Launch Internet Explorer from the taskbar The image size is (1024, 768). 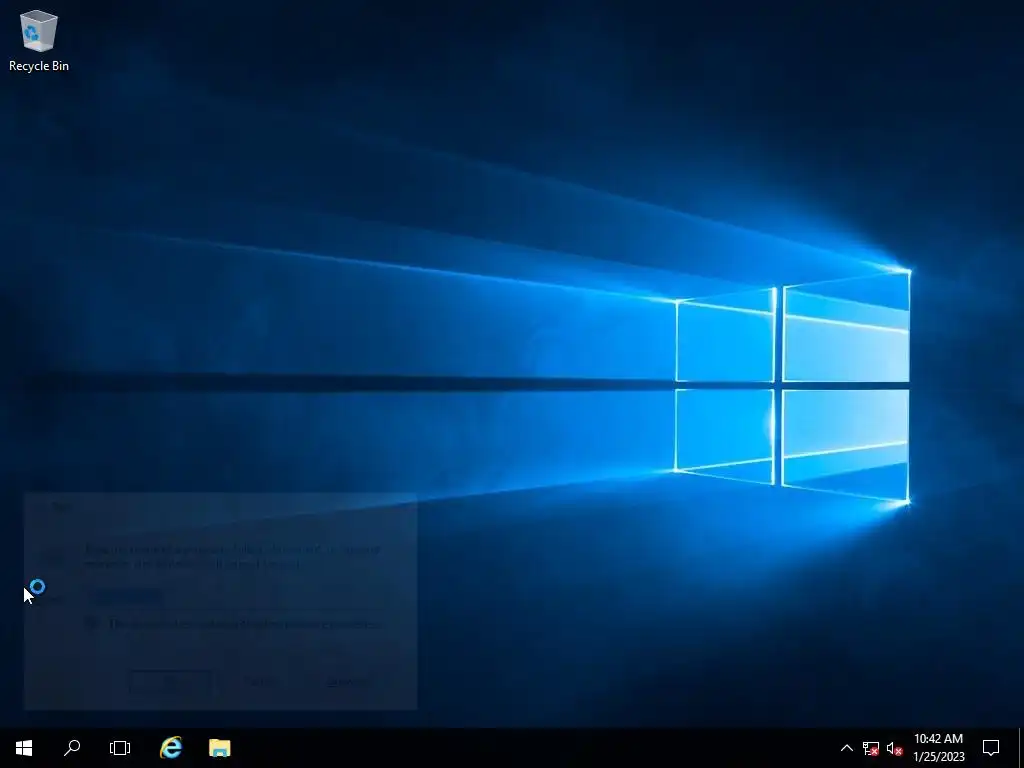(171, 748)
